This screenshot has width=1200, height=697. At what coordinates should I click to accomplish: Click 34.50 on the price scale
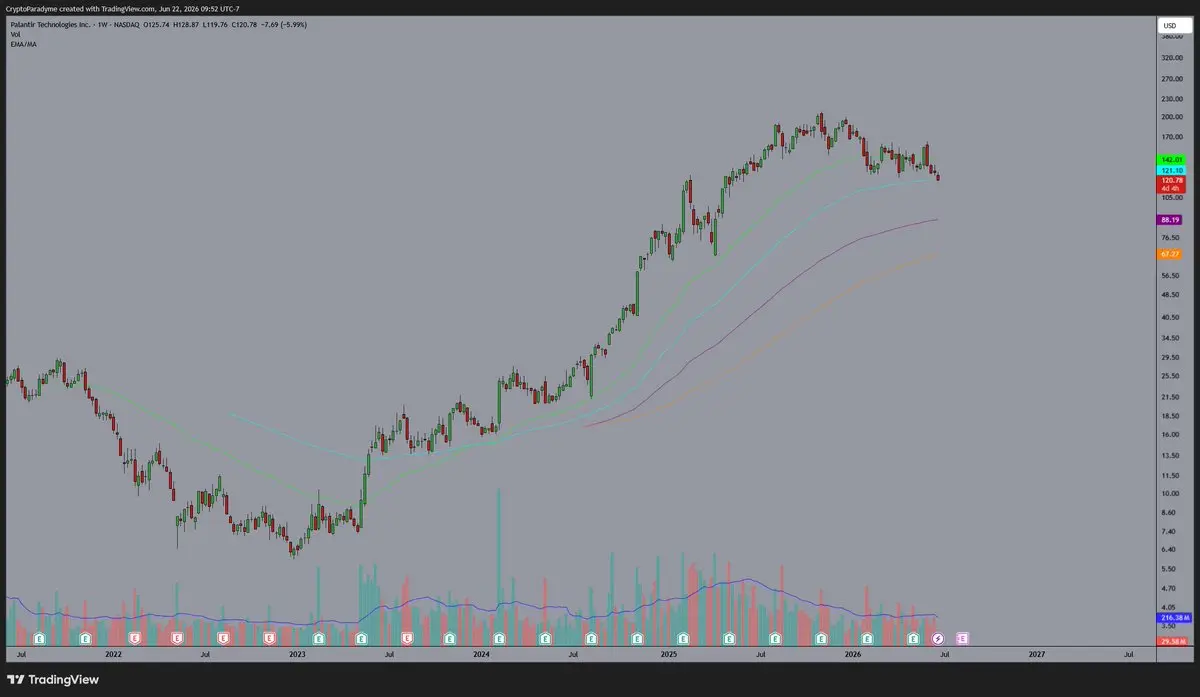tap(1170, 337)
